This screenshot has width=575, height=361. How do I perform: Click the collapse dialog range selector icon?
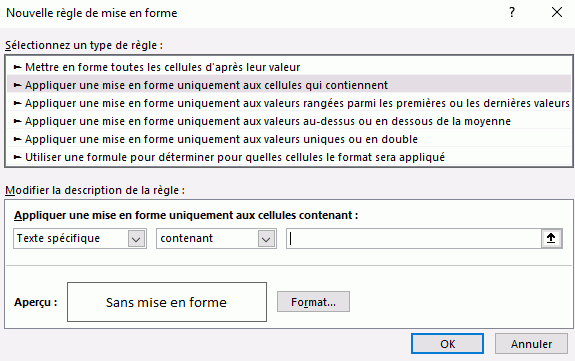click(x=551, y=238)
